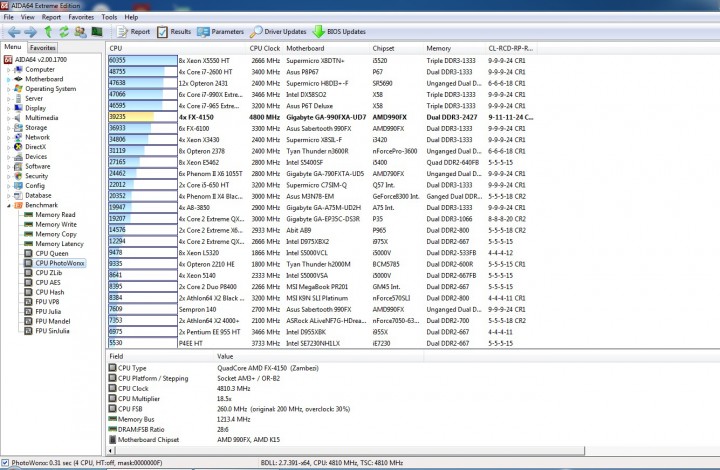
Task: Select the Config tree item
Action: click(35, 185)
